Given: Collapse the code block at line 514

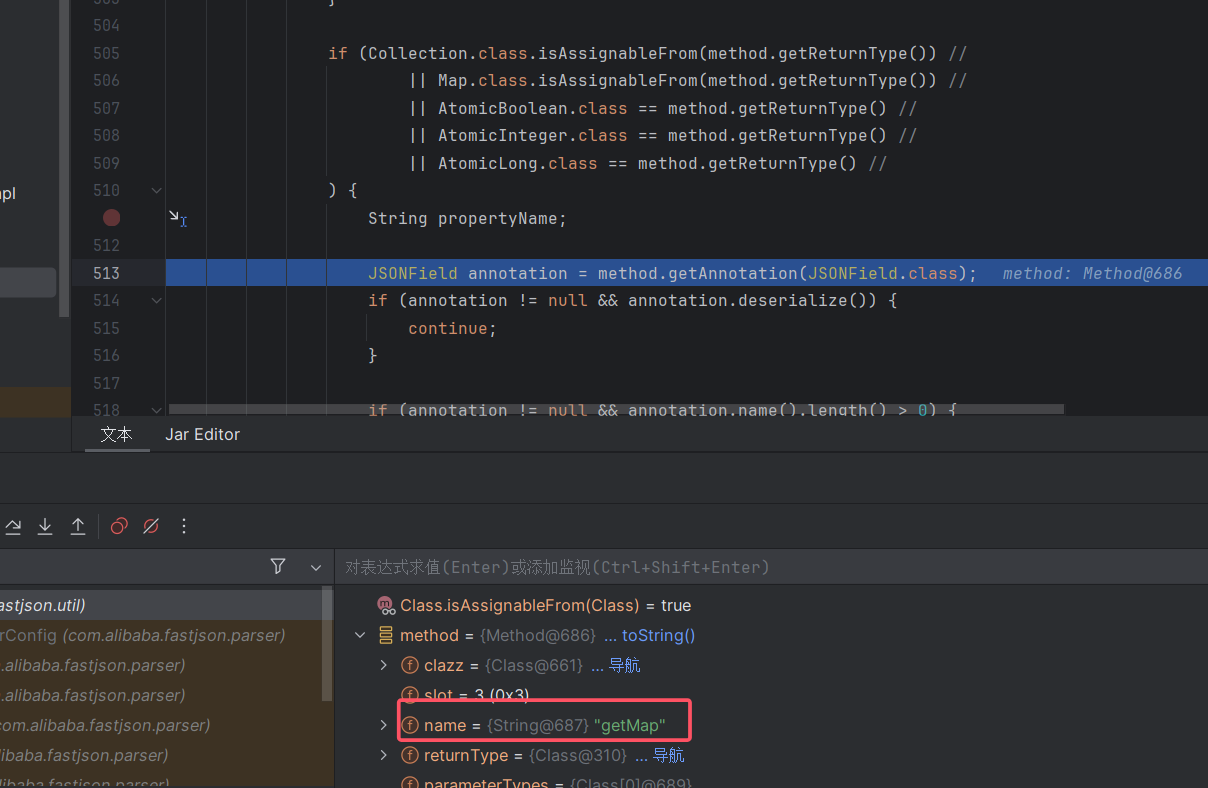Looking at the screenshot, I should click(156, 300).
